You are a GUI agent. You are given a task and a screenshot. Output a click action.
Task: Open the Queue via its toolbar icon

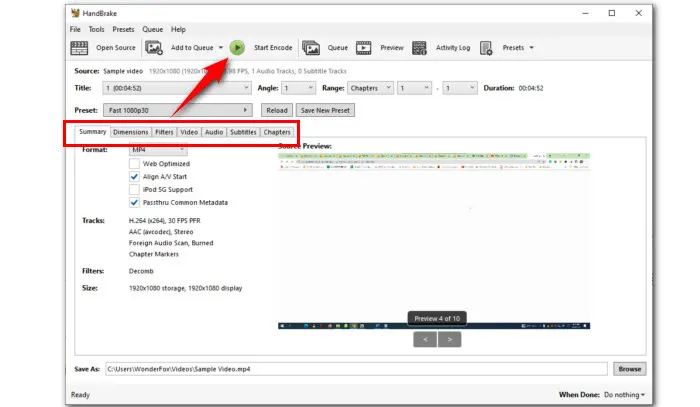[x=312, y=47]
